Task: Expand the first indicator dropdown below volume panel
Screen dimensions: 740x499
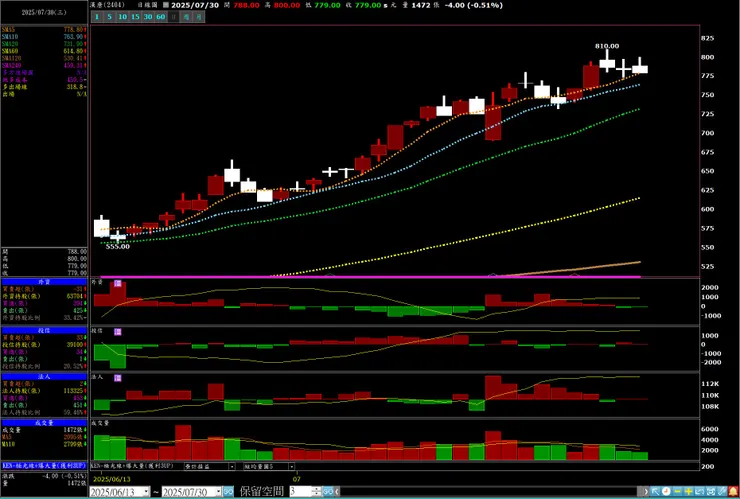Action: [x=232, y=466]
